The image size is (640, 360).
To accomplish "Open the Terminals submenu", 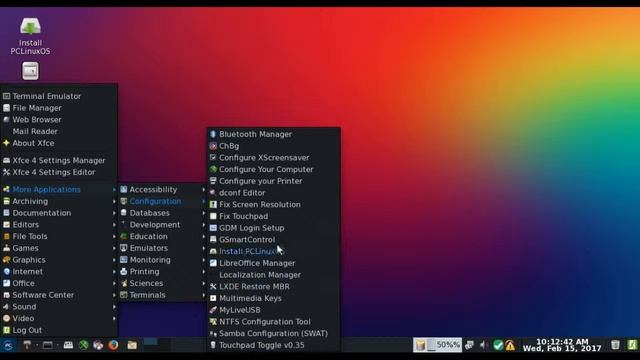I will [x=162, y=295].
